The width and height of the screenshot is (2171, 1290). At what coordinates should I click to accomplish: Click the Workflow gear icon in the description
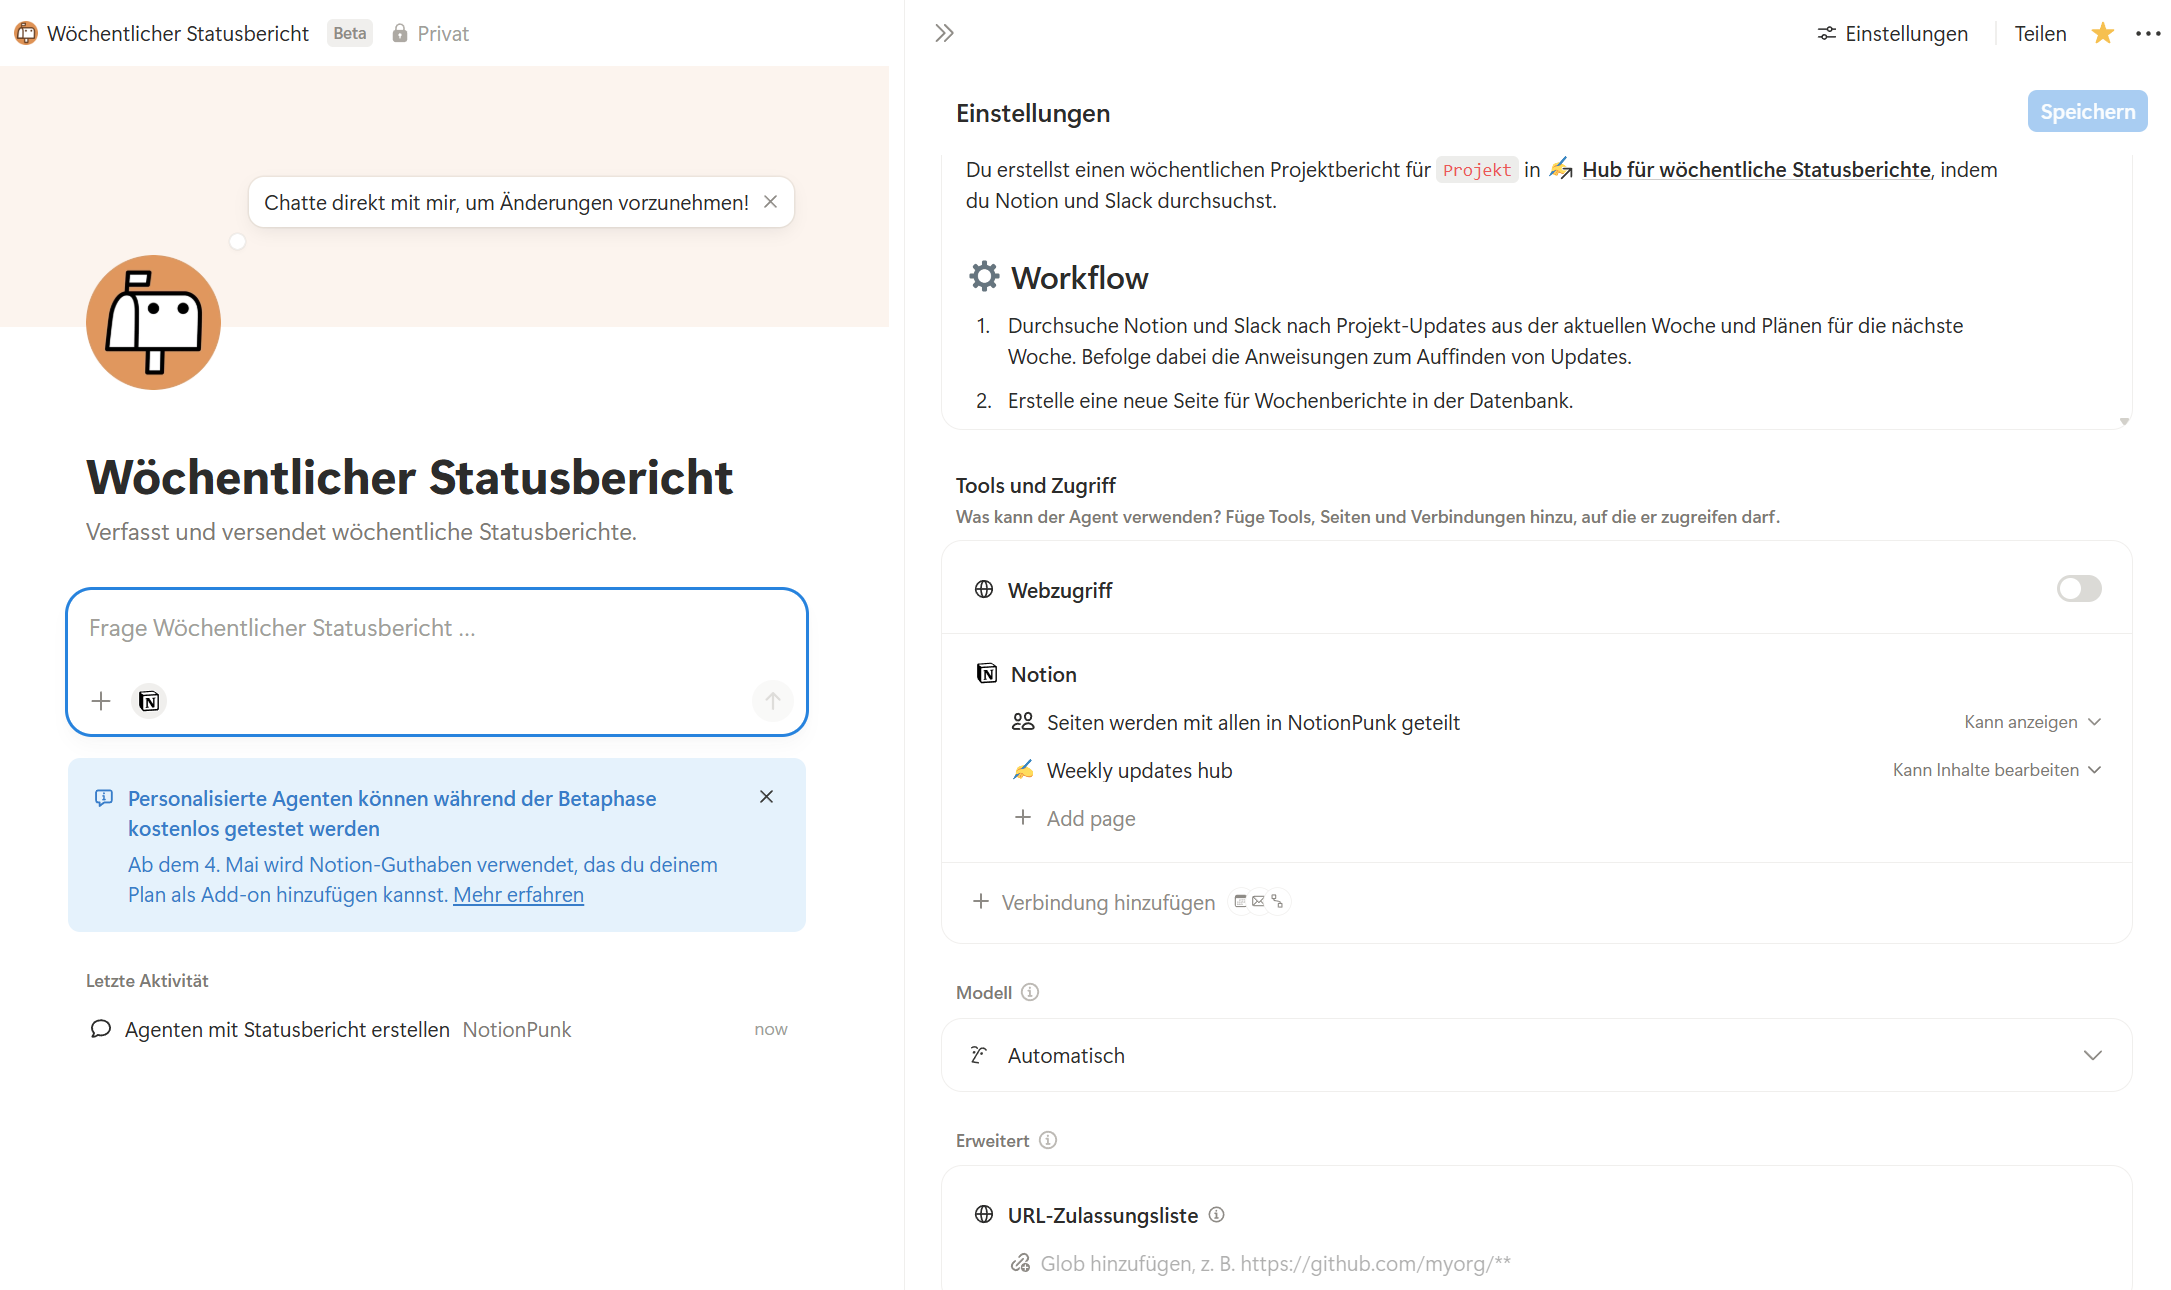[984, 276]
